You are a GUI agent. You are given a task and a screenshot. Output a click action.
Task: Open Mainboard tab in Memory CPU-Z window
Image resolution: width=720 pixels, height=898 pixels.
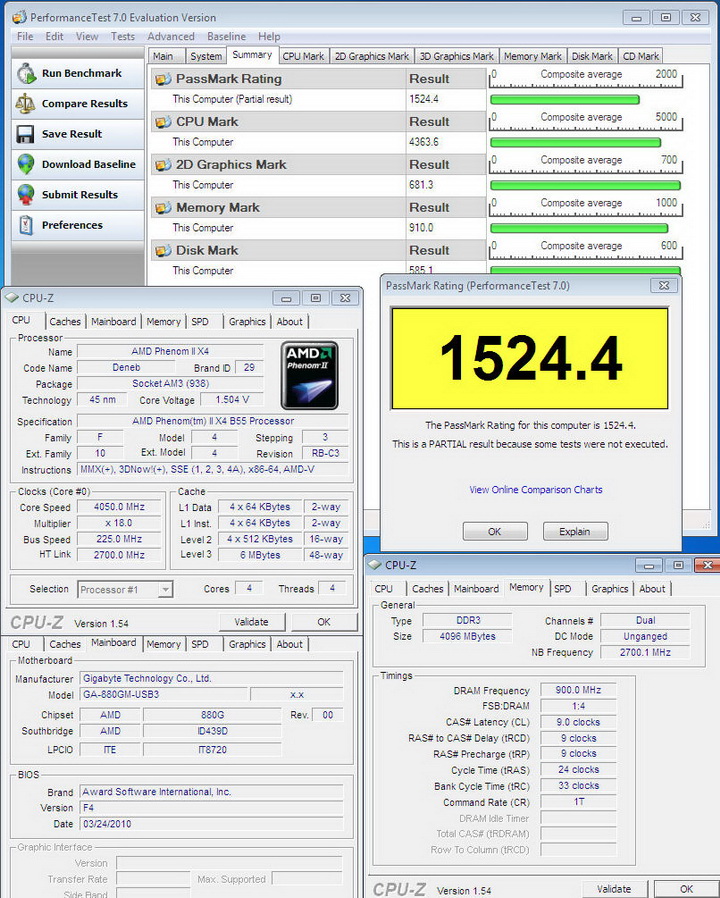476,588
